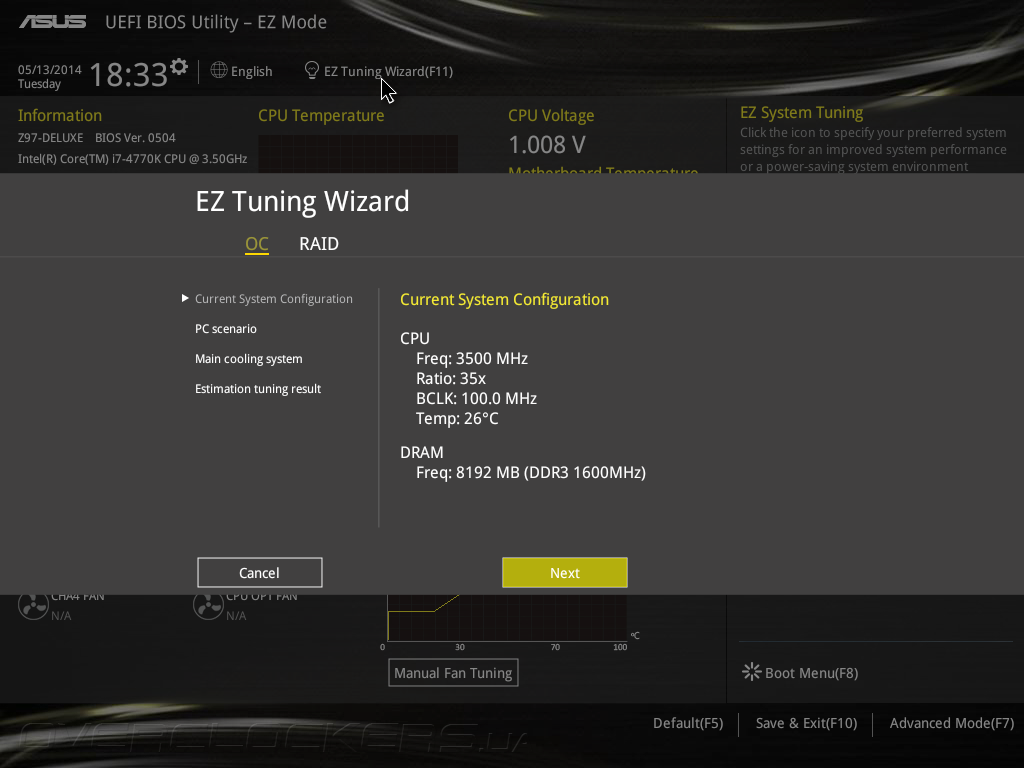Select the current arrow beside Current System Configuration
1024x768 pixels.
(x=185, y=298)
